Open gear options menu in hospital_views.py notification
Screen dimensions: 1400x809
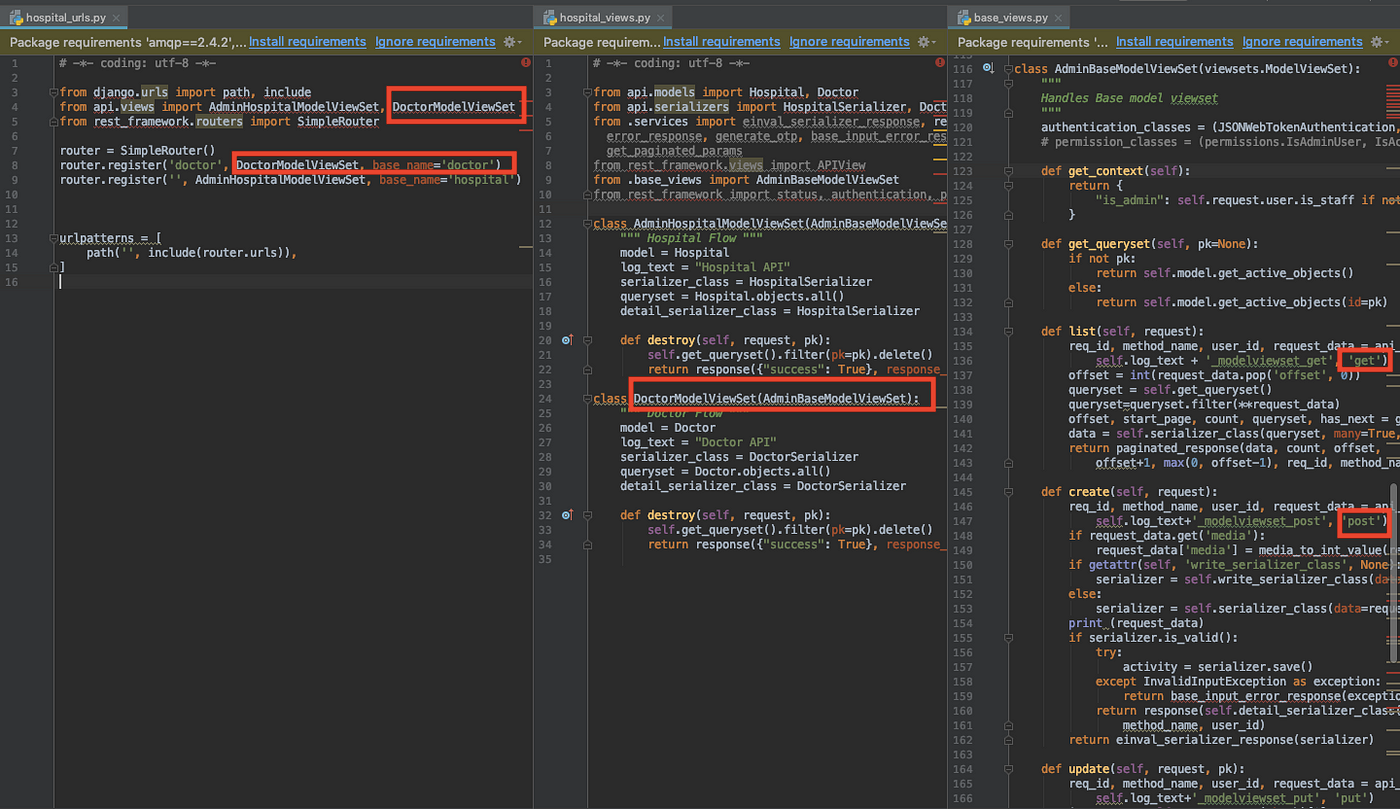(x=925, y=42)
